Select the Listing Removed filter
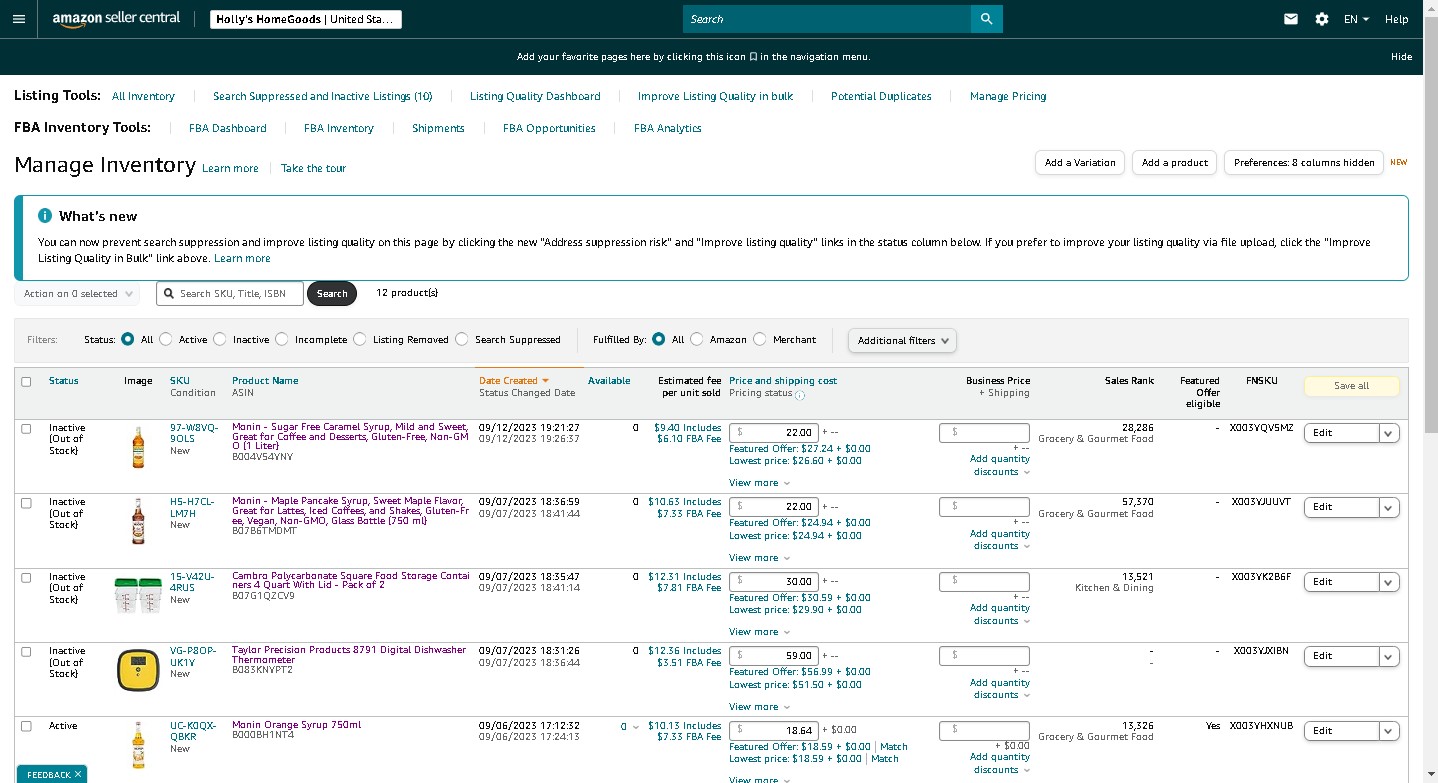Image resolution: width=1438 pixels, height=783 pixels. (x=360, y=339)
